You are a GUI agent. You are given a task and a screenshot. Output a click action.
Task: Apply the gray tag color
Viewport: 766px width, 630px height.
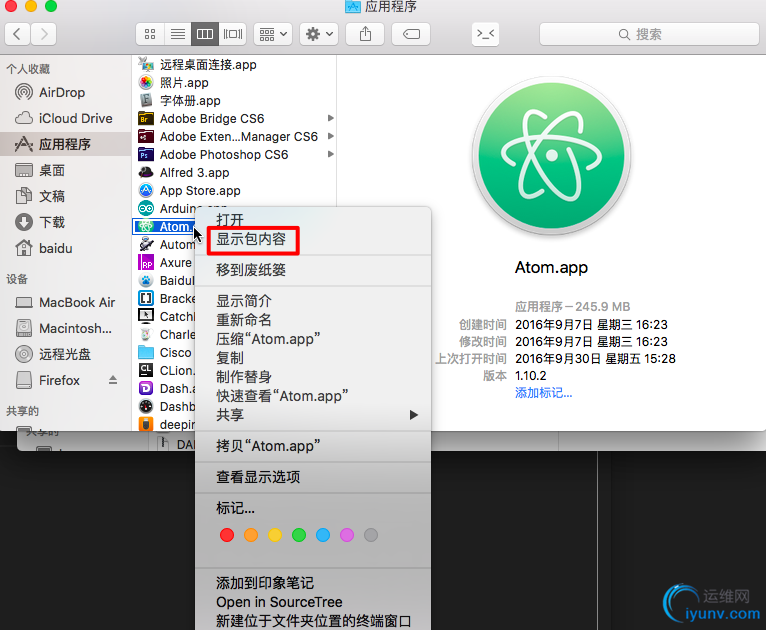pyautogui.click(x=371, y=535)
